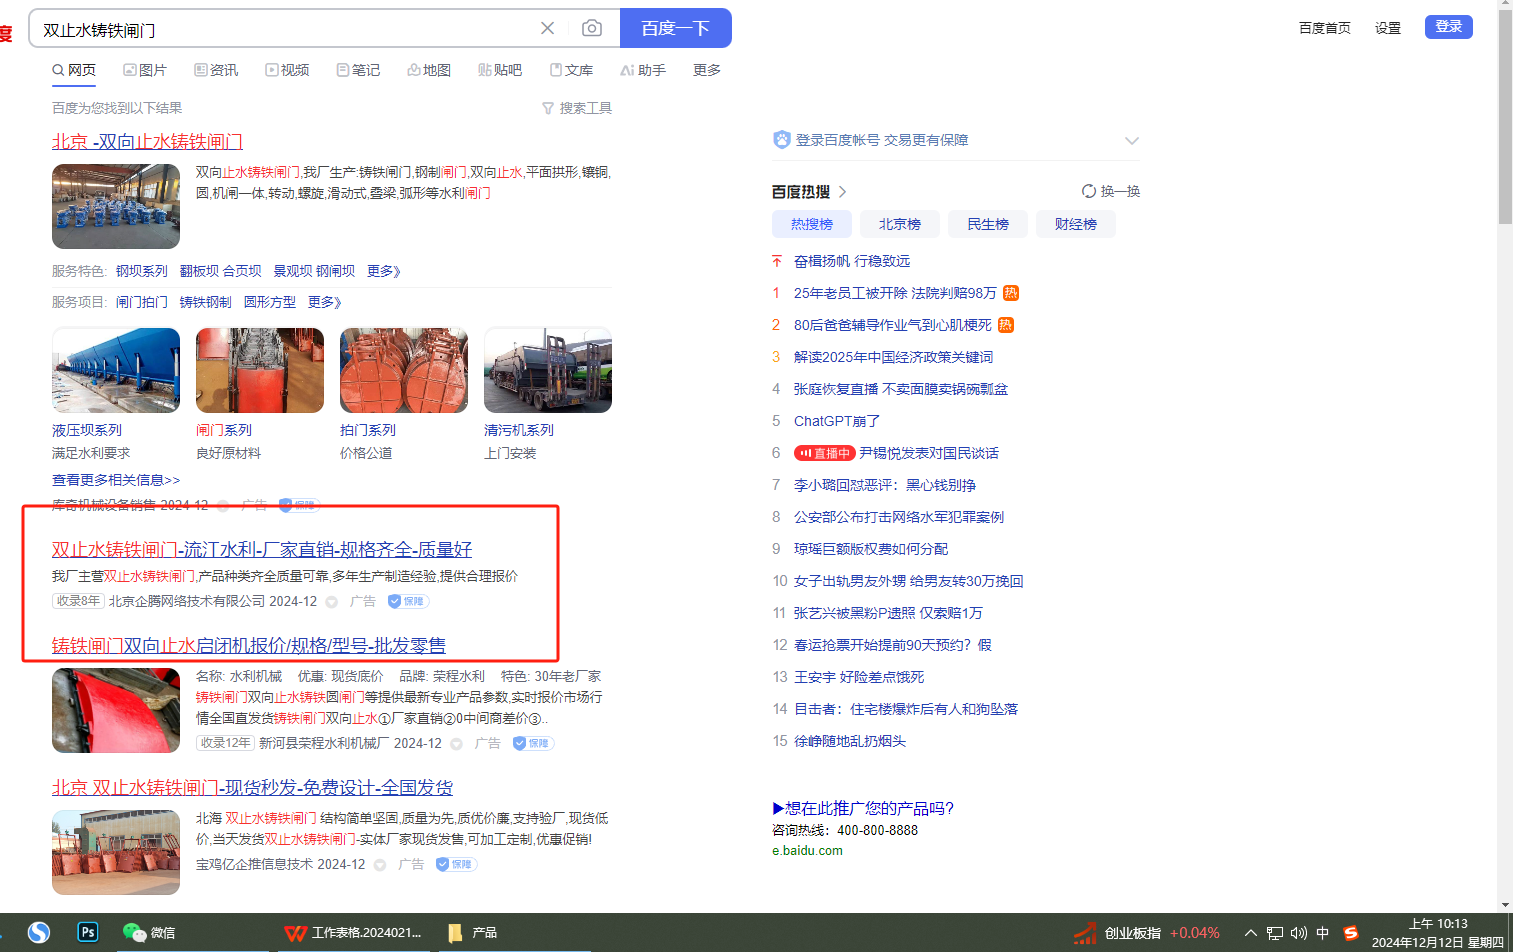Clear the search box with X icon

(547, 28)
